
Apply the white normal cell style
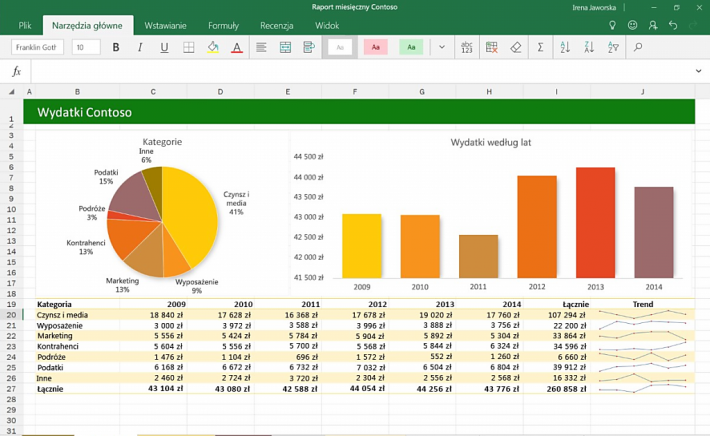[340, 47]
